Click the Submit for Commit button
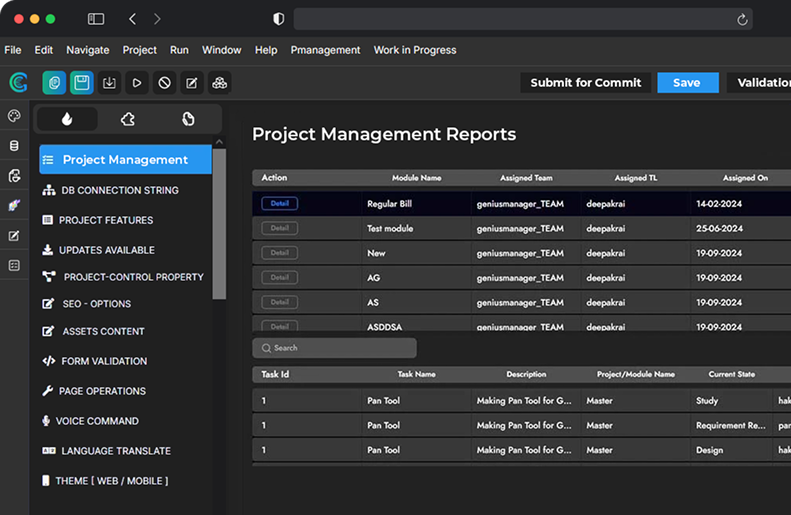 (585, 83)
